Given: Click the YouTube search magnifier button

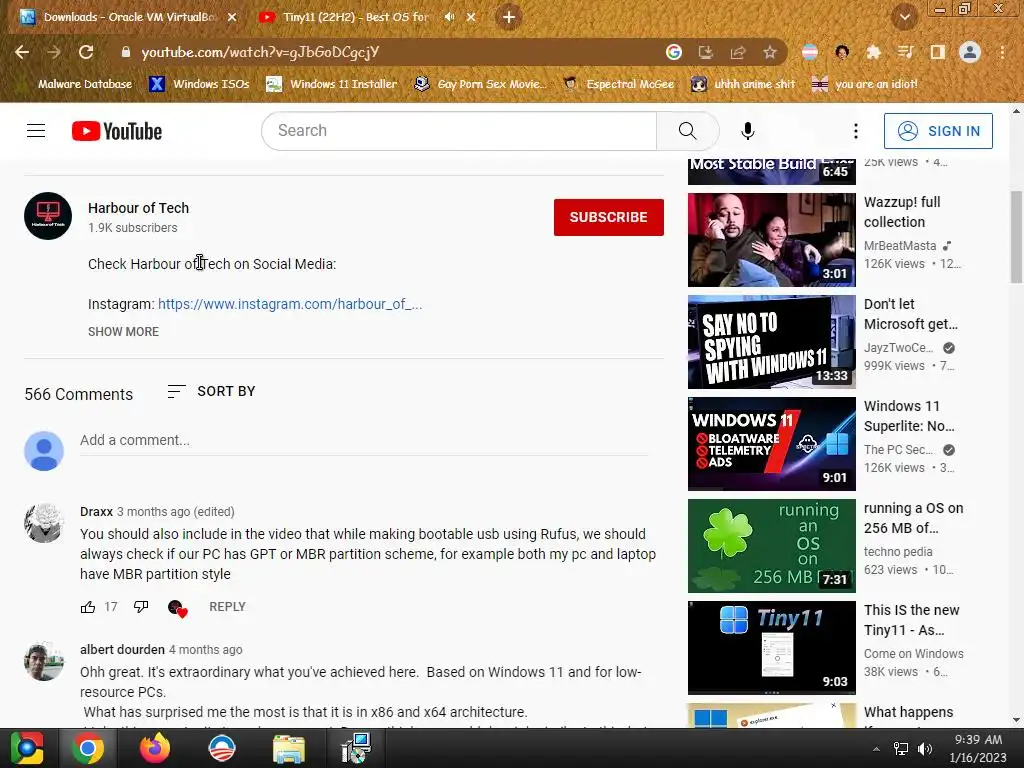Looking at the screenshot, I should (688, 131).
